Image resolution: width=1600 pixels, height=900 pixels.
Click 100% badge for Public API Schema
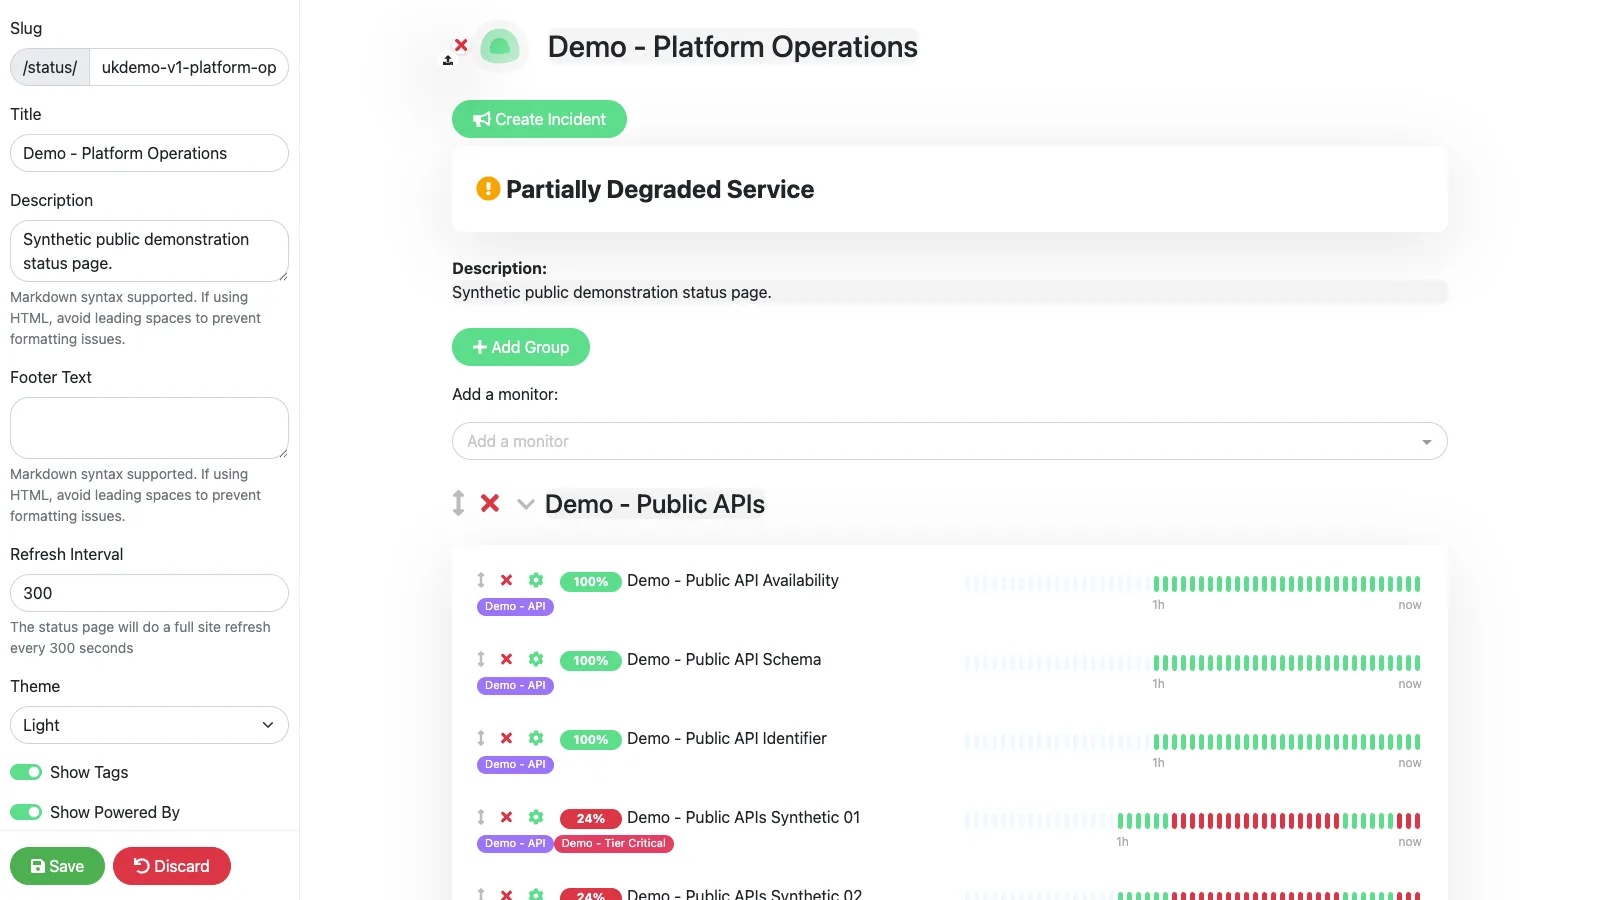pos(591,660)
